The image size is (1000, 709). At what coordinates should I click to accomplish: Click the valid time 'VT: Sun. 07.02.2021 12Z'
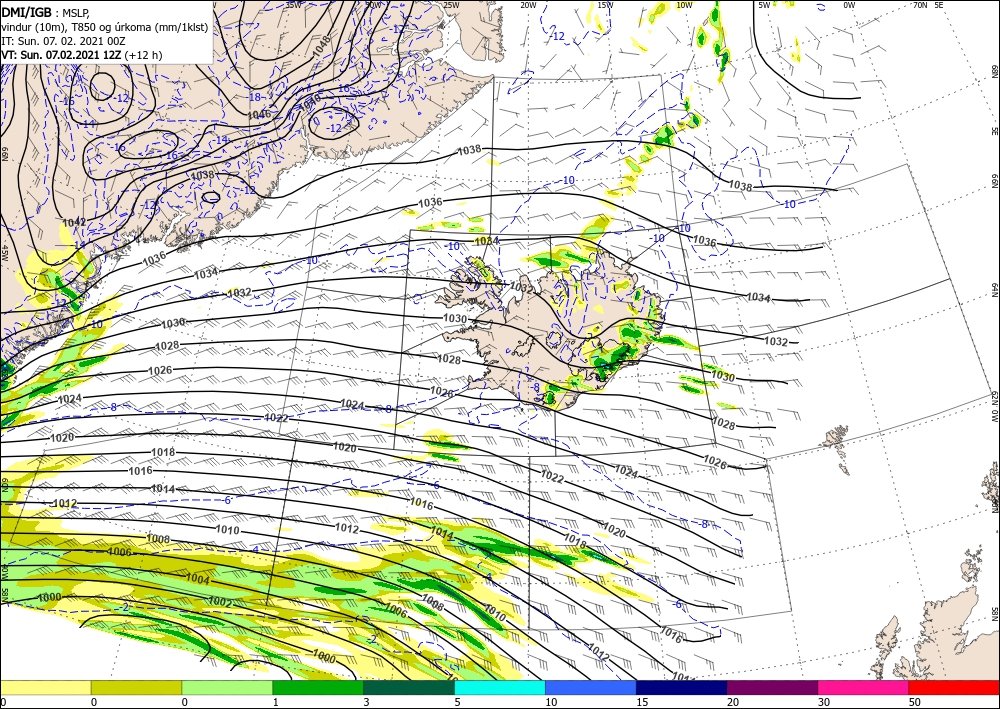[x=62, y=55]
